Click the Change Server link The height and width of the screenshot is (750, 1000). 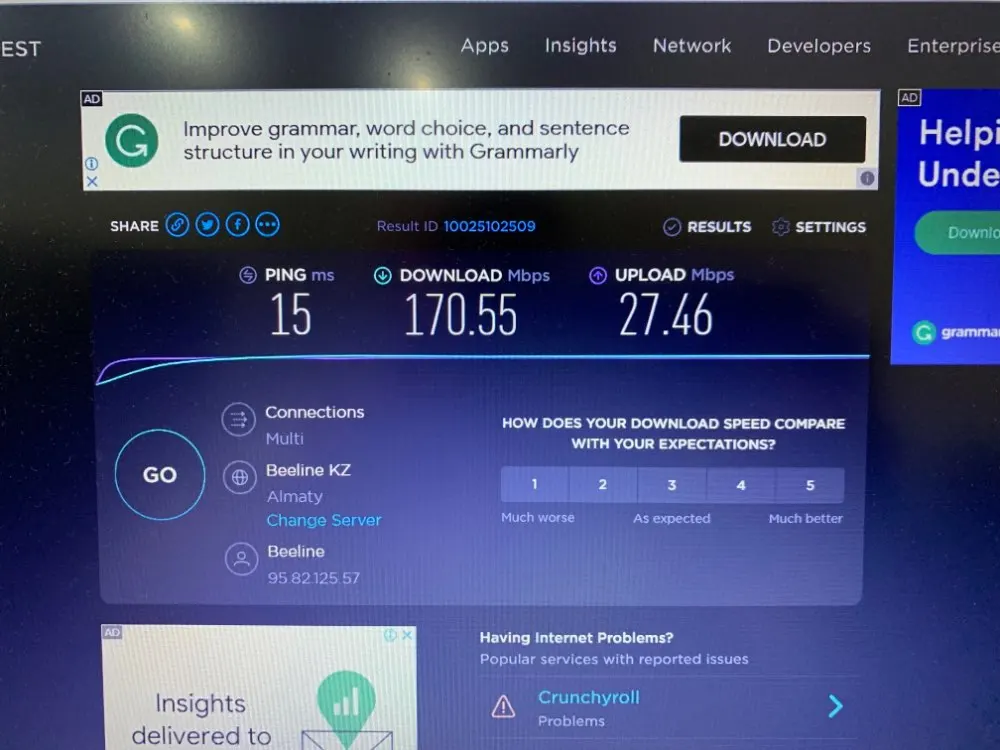point(324,520)
